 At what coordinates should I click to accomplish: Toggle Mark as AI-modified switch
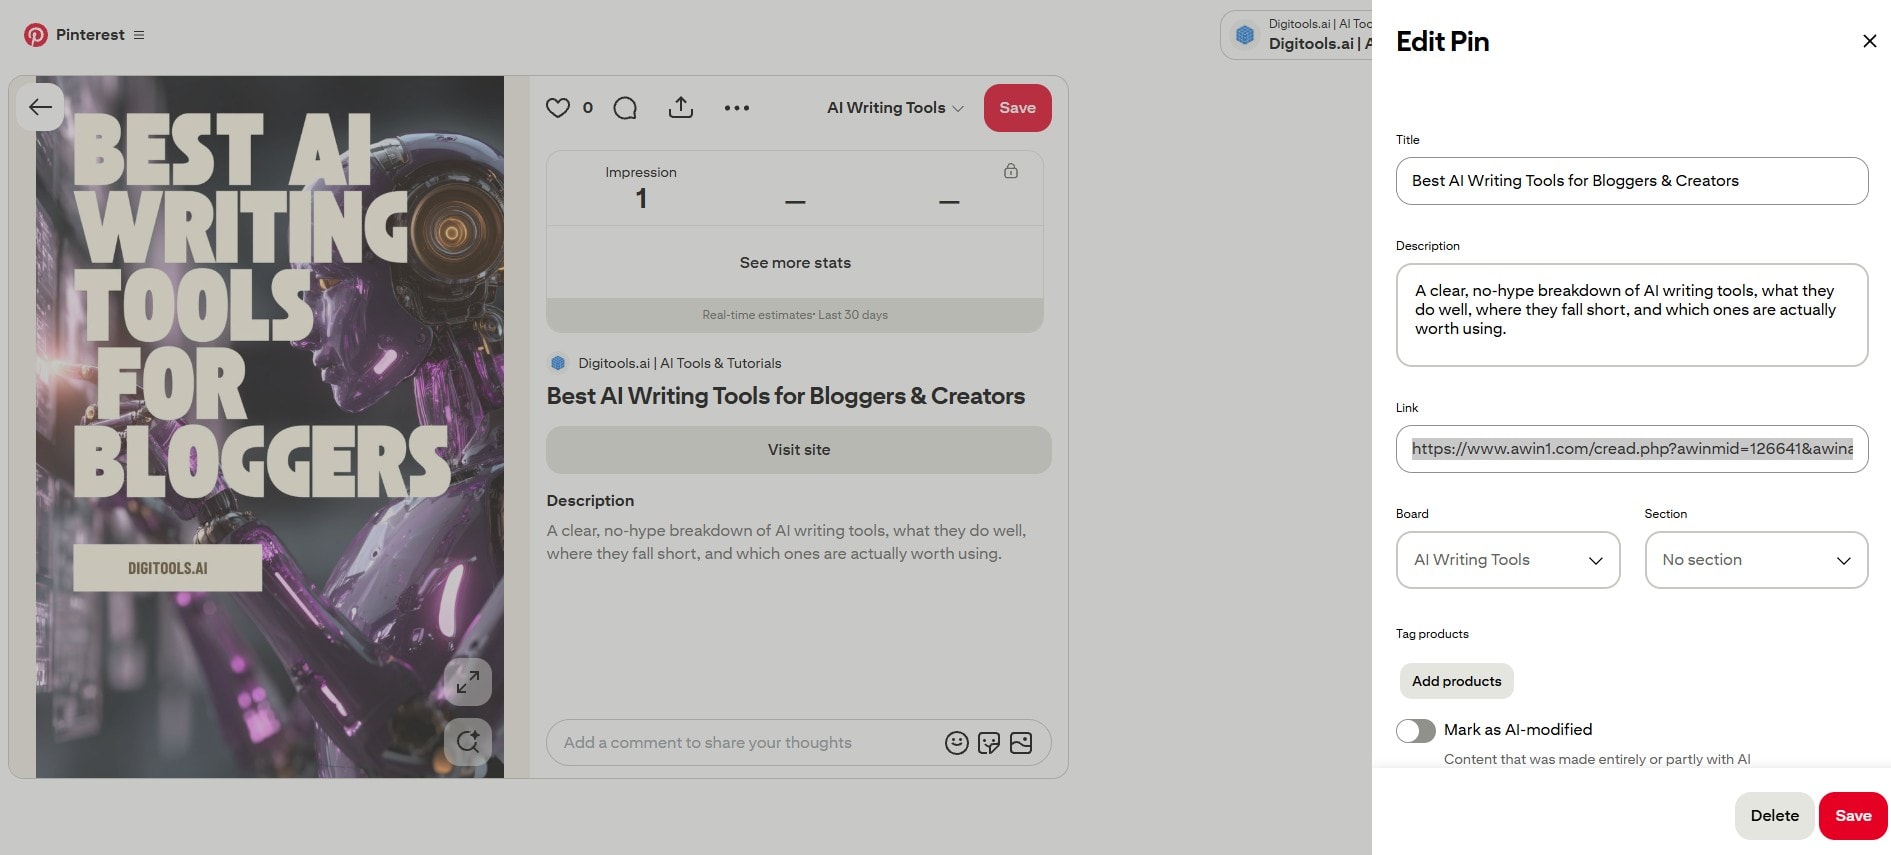pyautogui.click(x=1416, y=731)
